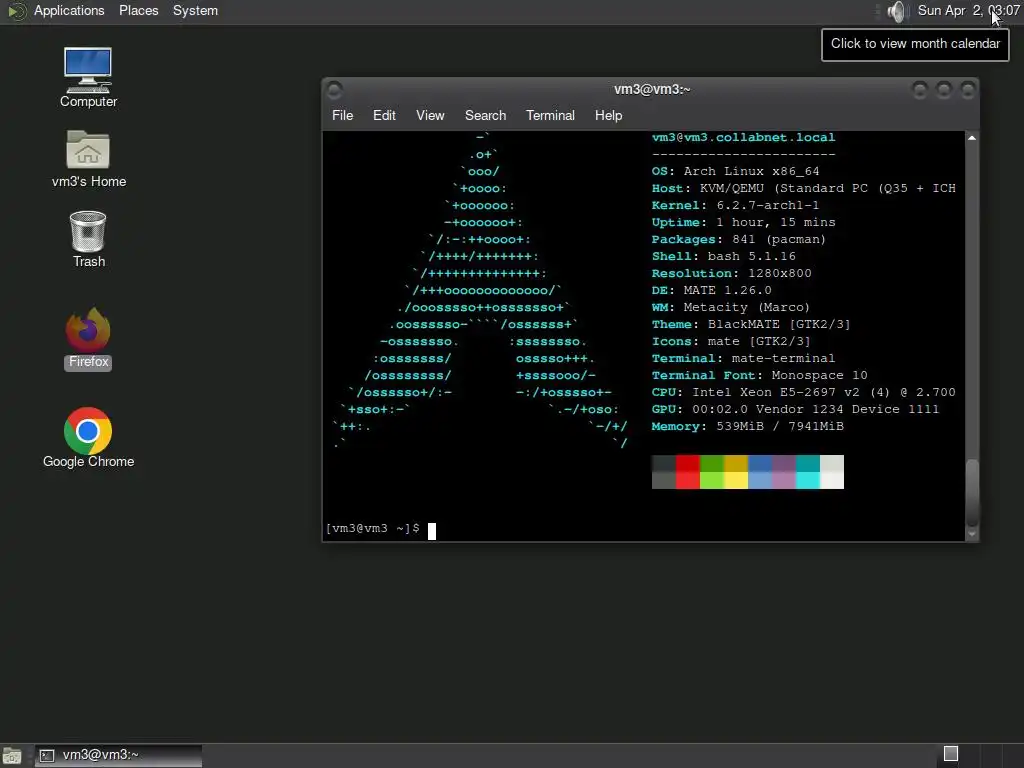Image resolution: width=1024 pixels, height=768 pixels.
Task: Open the terminal Help menu
Action: [x=608, y=116]
